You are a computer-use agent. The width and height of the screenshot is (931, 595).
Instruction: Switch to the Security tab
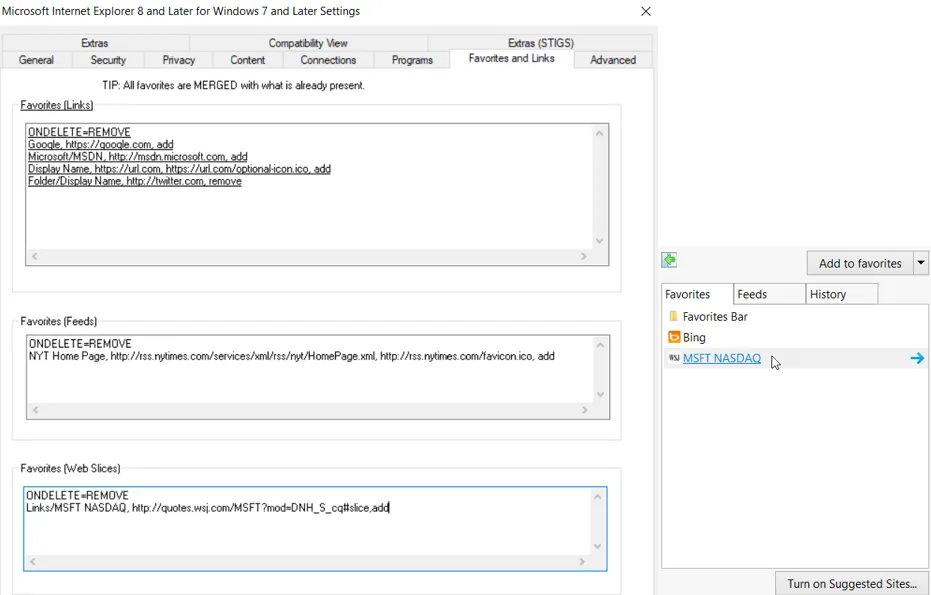[108, 60]
